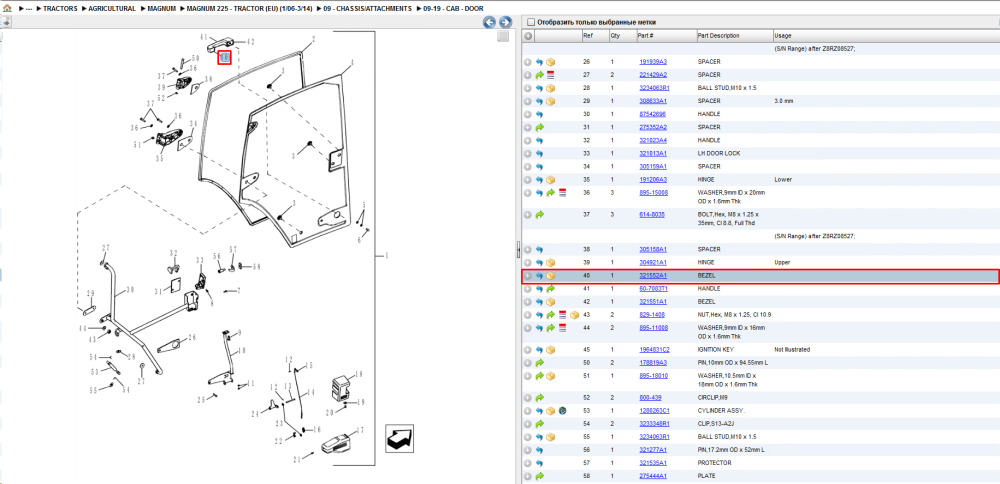Open MAGNUM breadcrumb level
Screen dimensions: 1000x484
[x=161, y=9]
